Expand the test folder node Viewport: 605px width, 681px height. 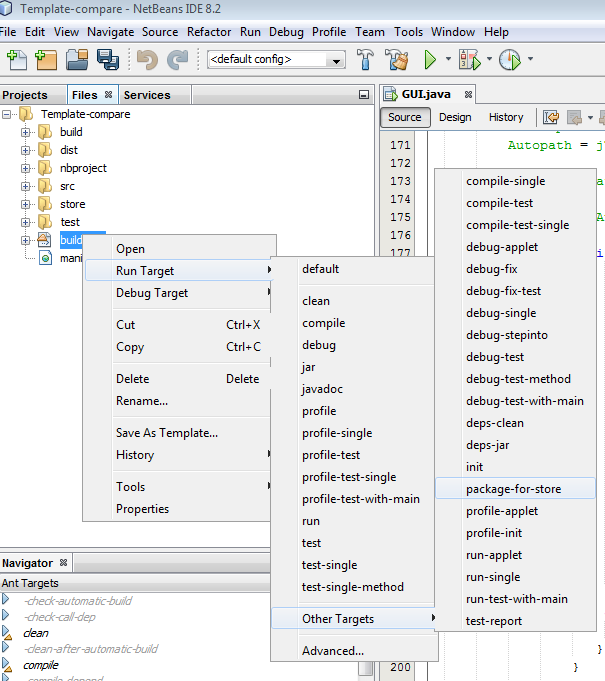26,223
